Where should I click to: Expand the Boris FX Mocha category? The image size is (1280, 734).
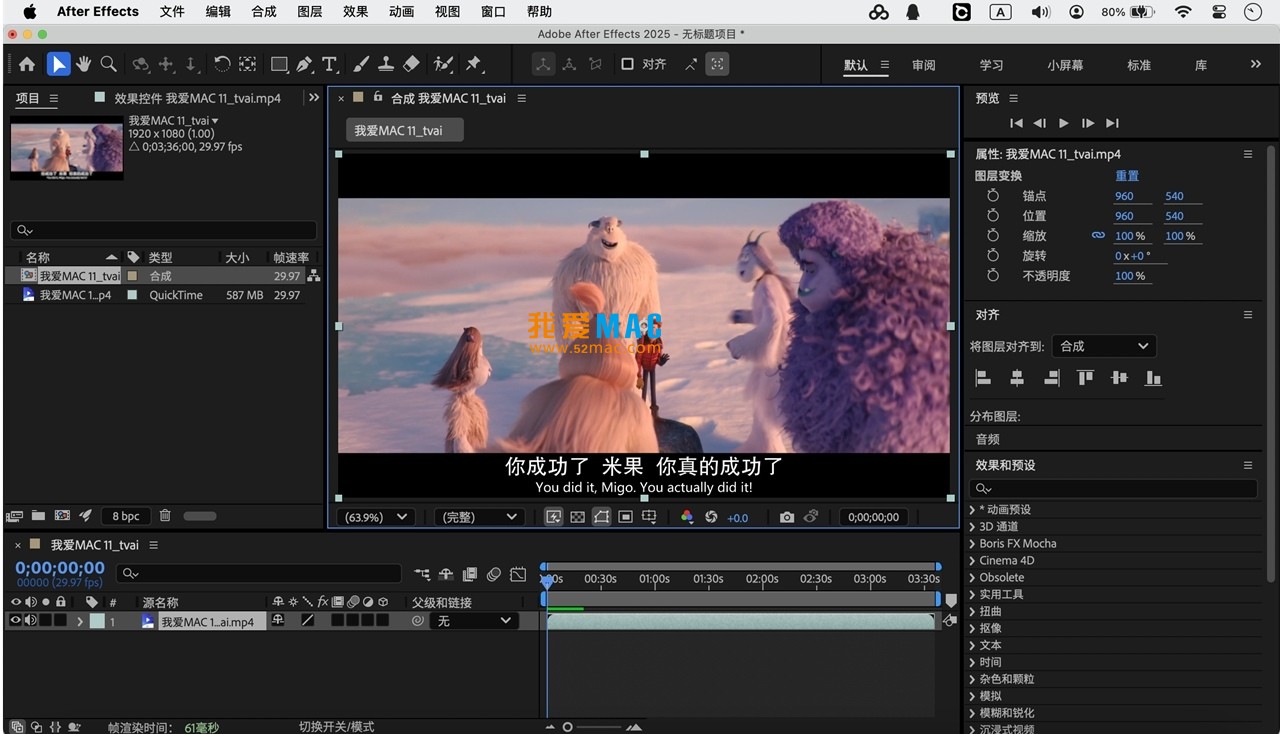click(x=972, y=543)
